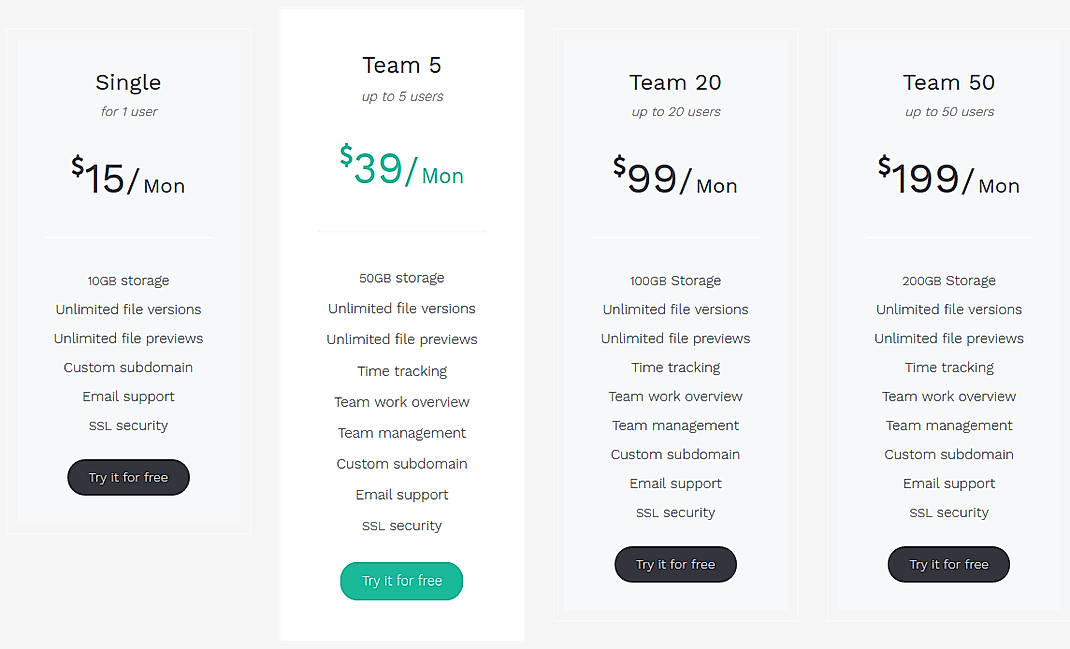Select the Team 5 plan heading
Viewport: 1070px width, 649px height.
click(401, 64)
